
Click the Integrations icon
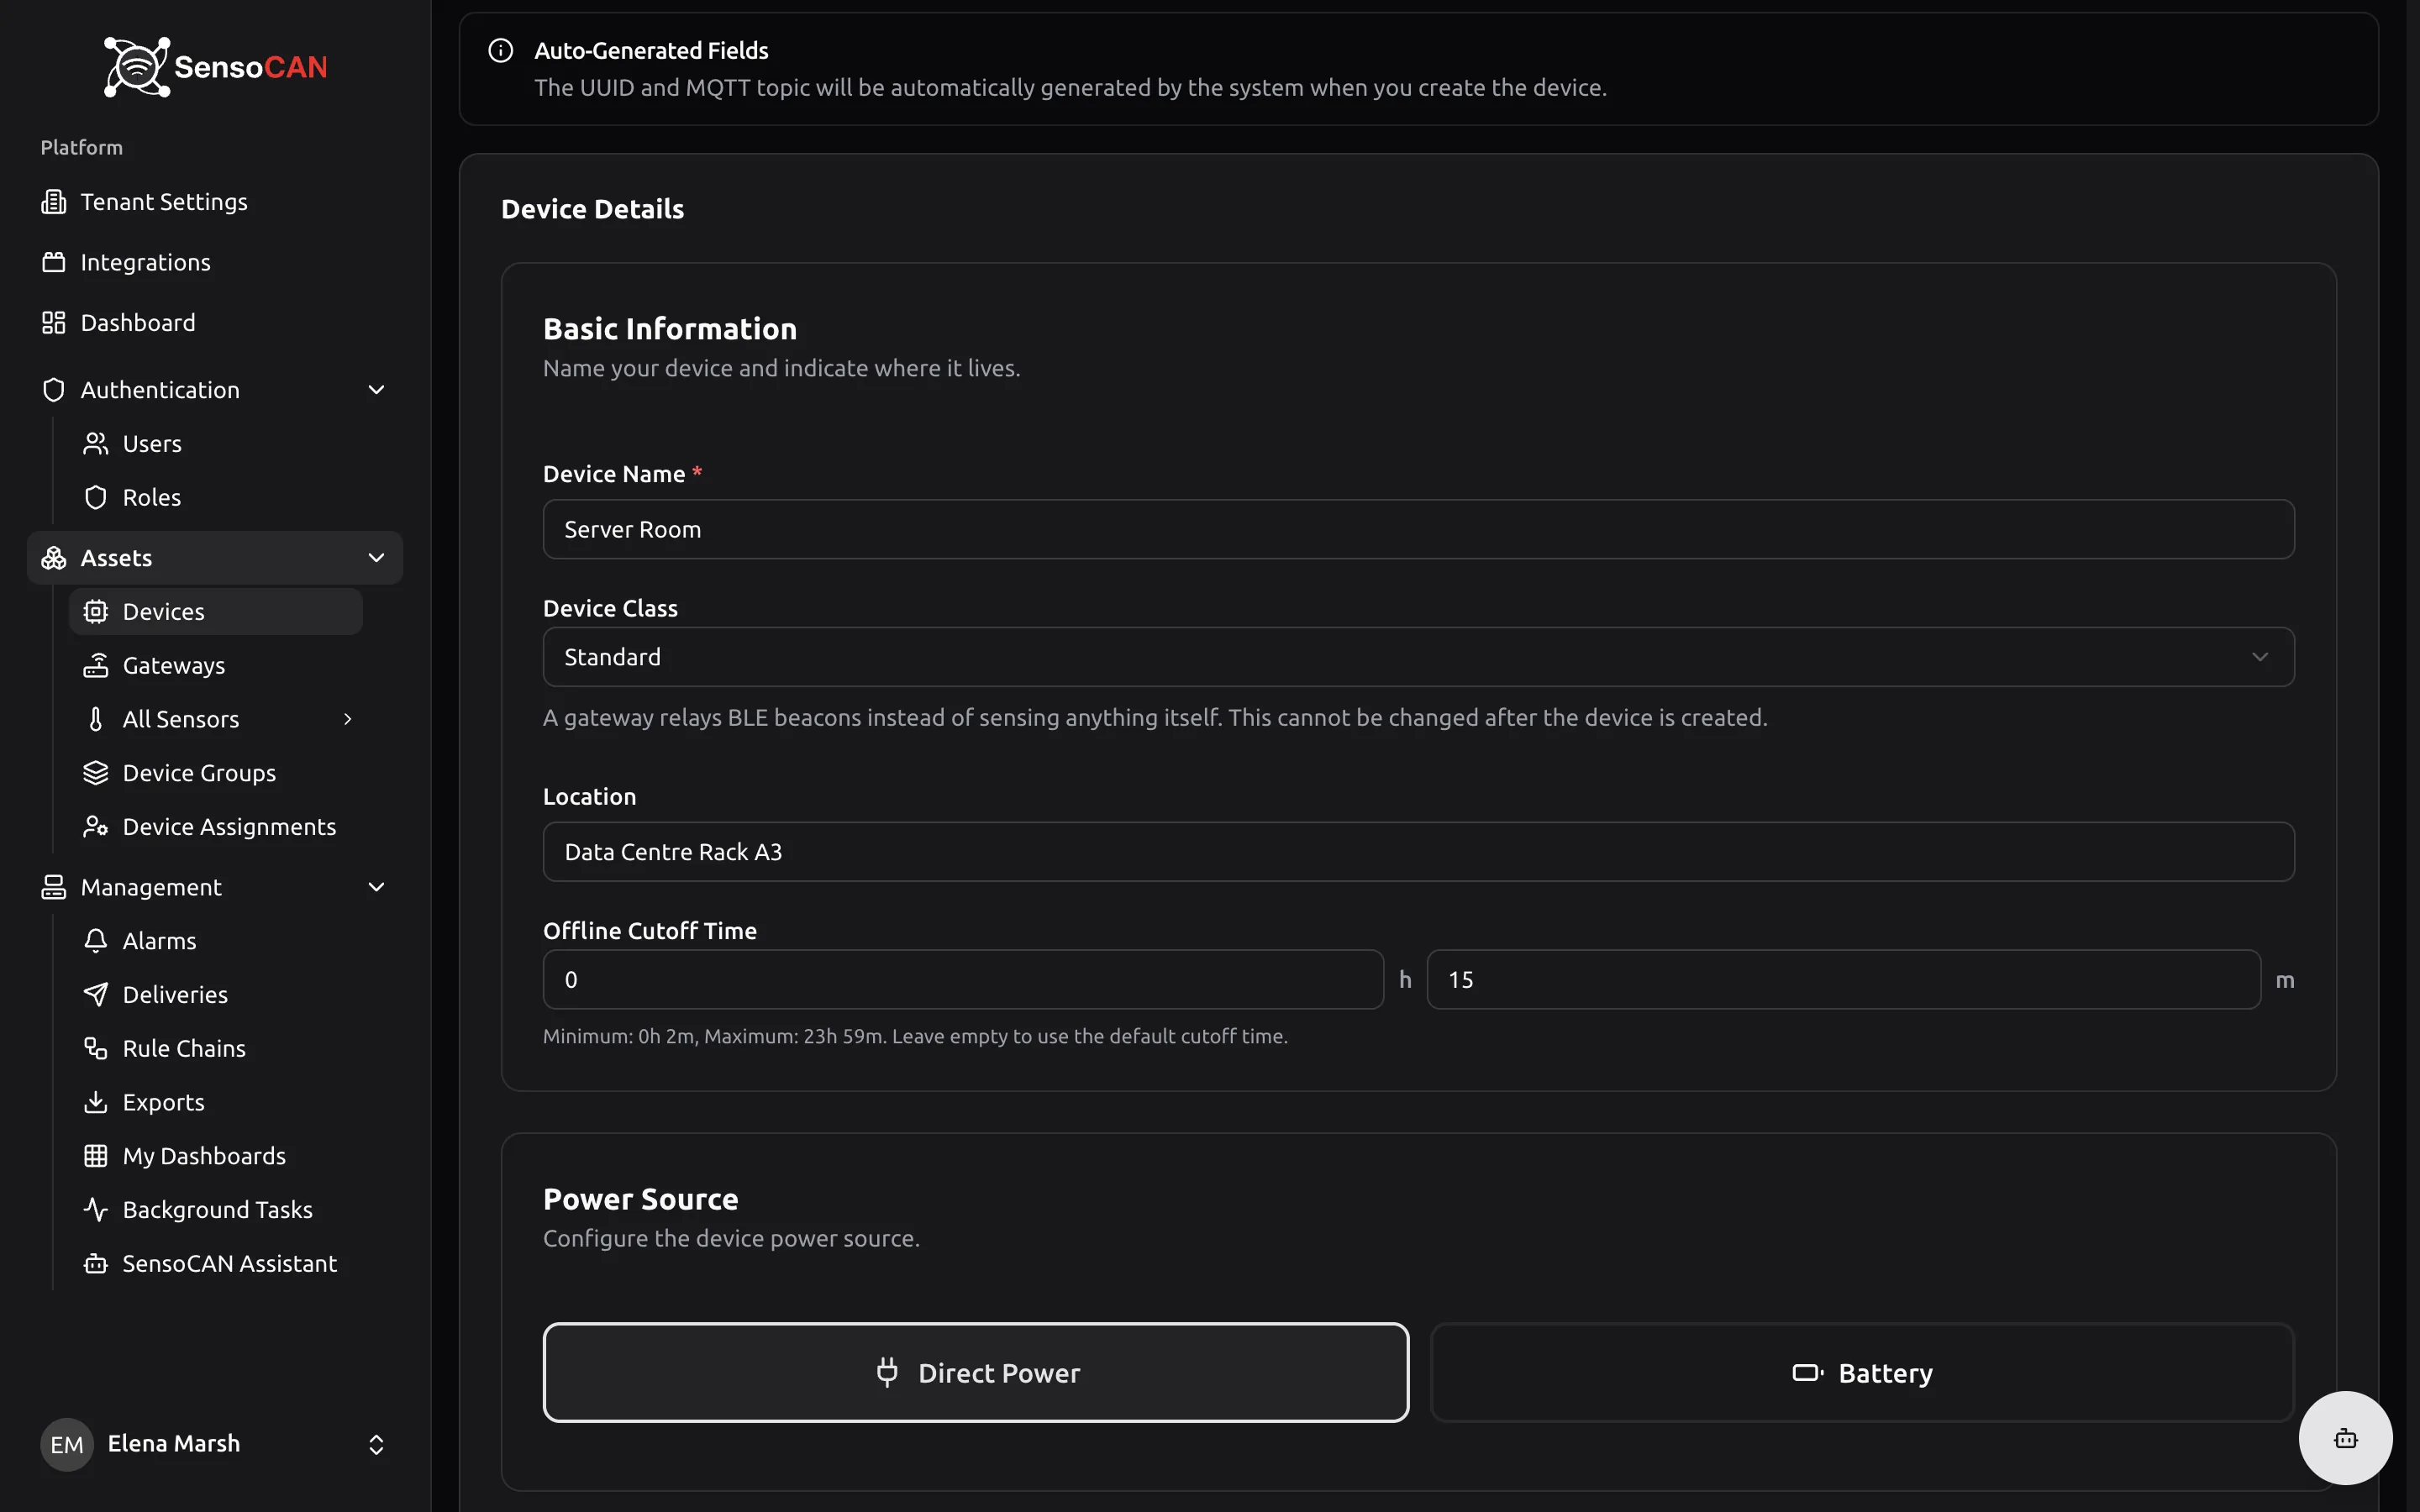click(53, 262)
